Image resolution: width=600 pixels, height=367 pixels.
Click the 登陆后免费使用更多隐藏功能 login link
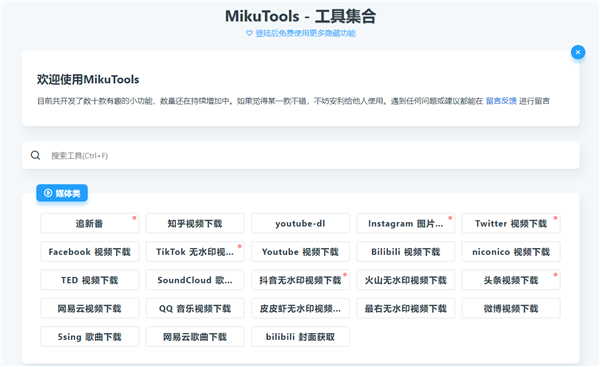click(305, 33)
